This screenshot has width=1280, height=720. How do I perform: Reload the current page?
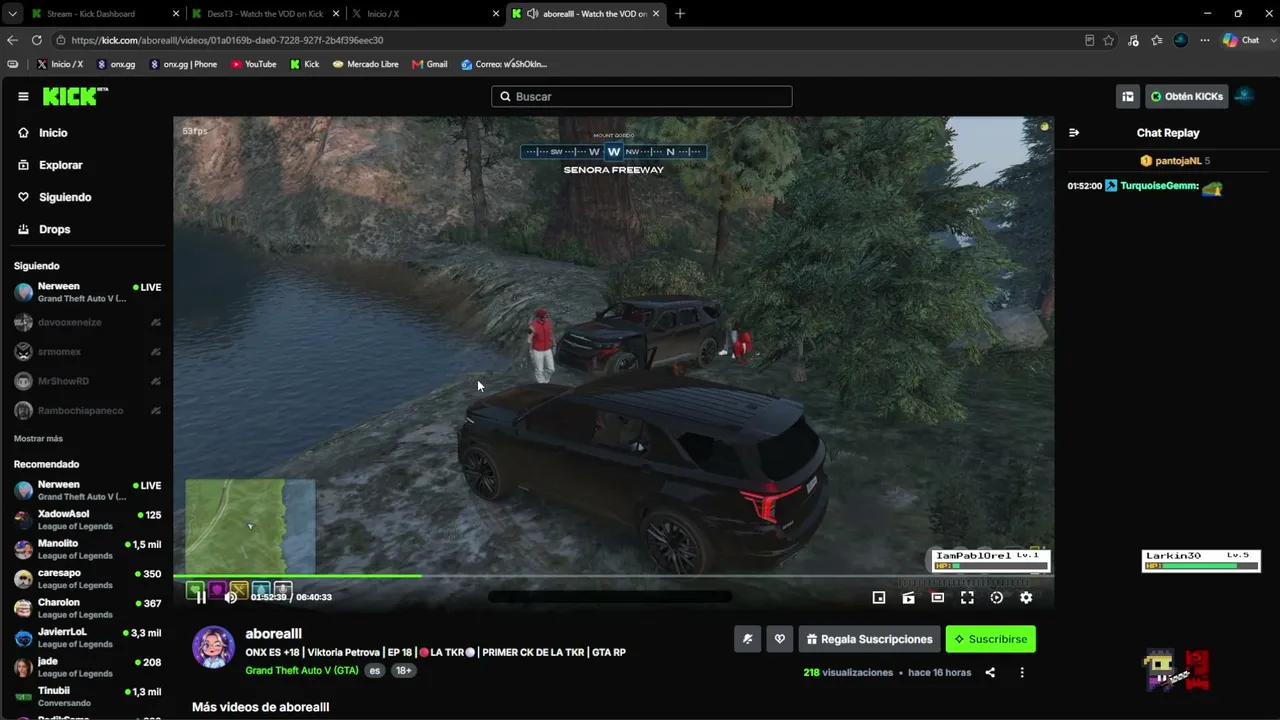click(x=37, y=40)
